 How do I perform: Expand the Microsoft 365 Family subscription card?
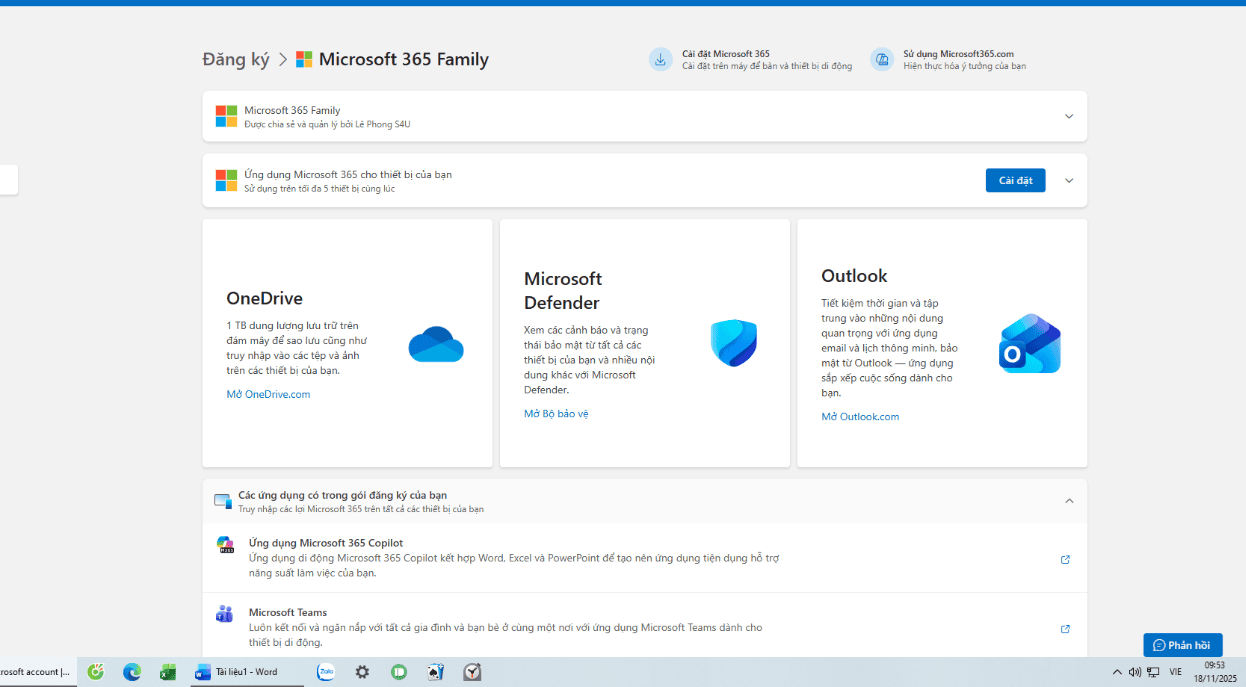click(x=1069, y=116)
